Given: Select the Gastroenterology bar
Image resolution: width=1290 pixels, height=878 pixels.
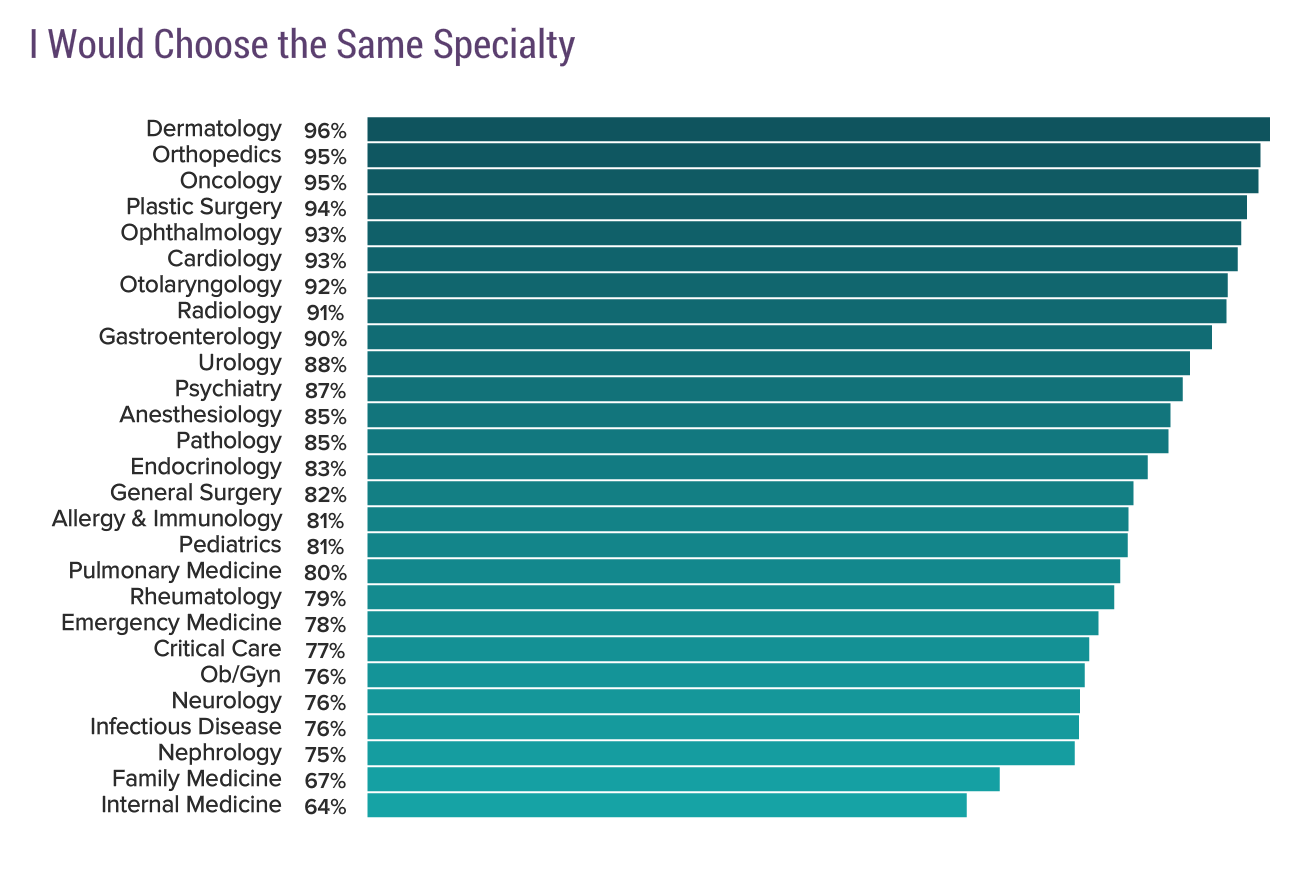Looking at the screenshot, I should pyautogui.click(x=789, y=337).
